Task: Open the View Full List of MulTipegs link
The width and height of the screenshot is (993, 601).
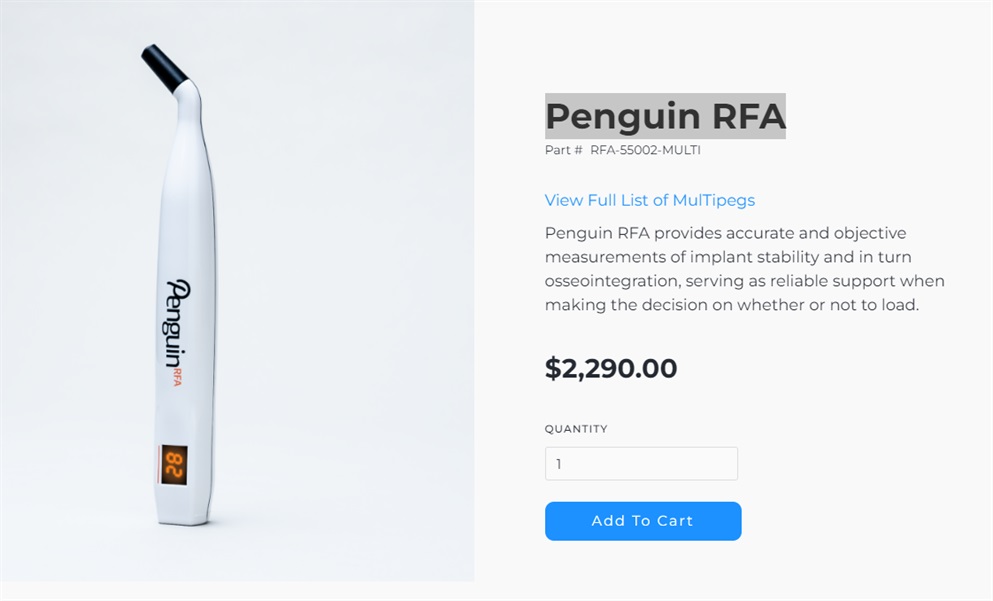Action: tap(649, 200)
